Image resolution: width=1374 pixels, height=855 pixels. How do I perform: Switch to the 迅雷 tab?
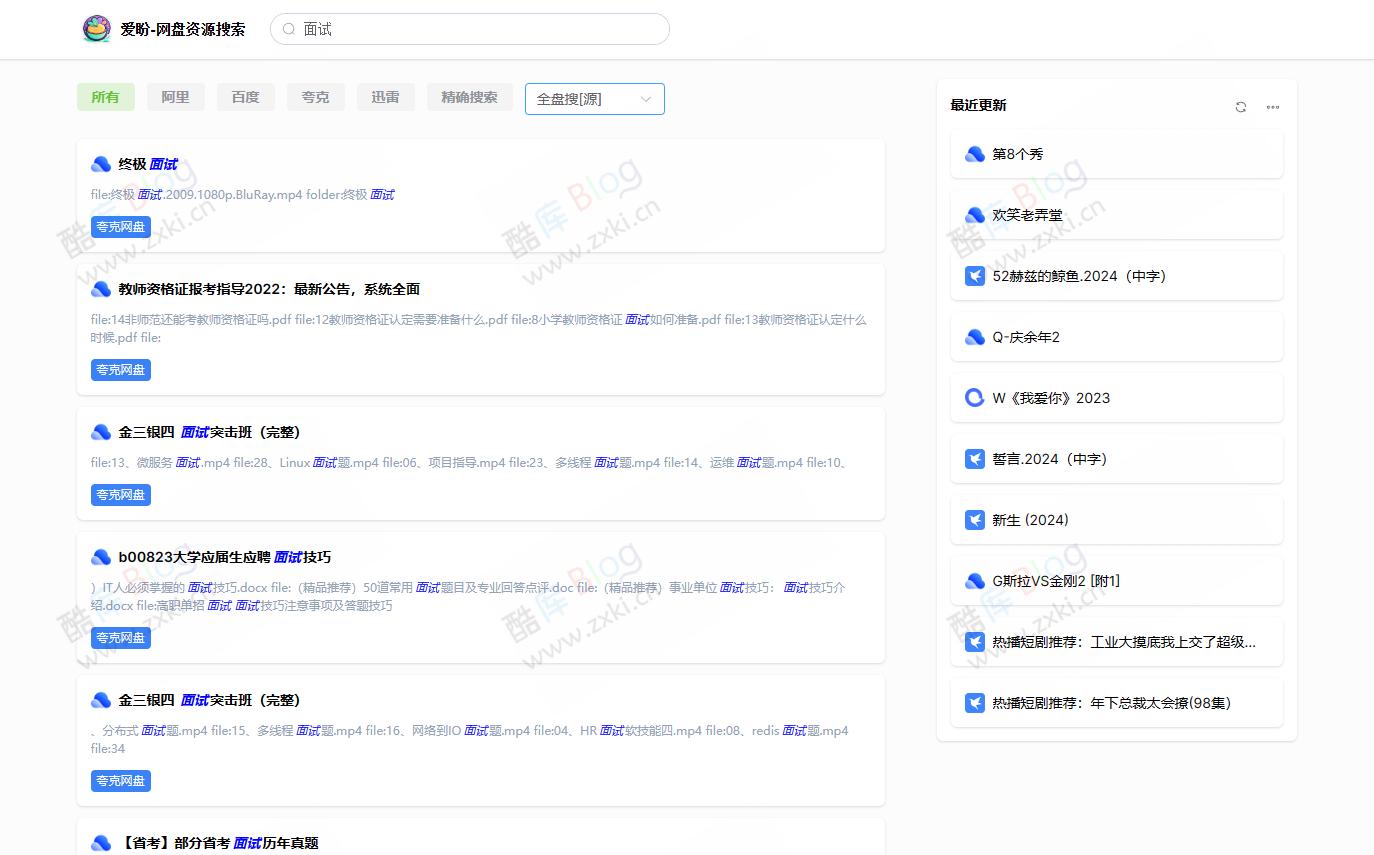pos(385,97)
